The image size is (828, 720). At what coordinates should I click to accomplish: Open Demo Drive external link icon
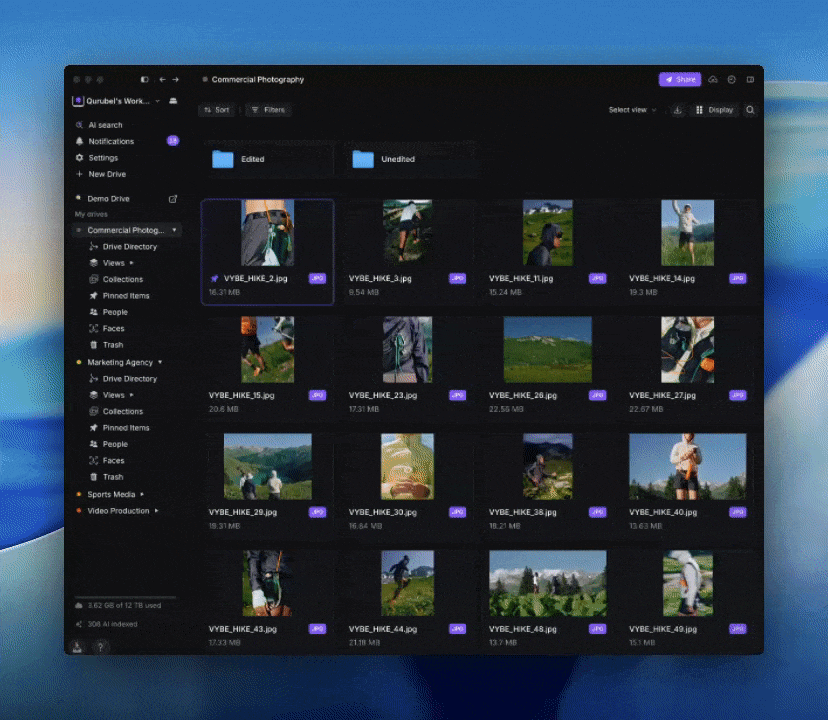(173, 199)
